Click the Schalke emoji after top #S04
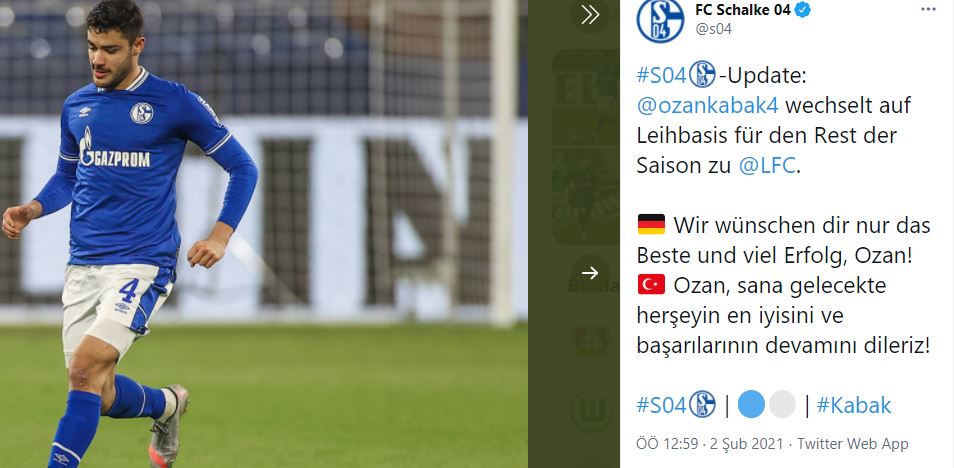Image resolution: width=954 pixels, height=468 pixels. (702, 75)
